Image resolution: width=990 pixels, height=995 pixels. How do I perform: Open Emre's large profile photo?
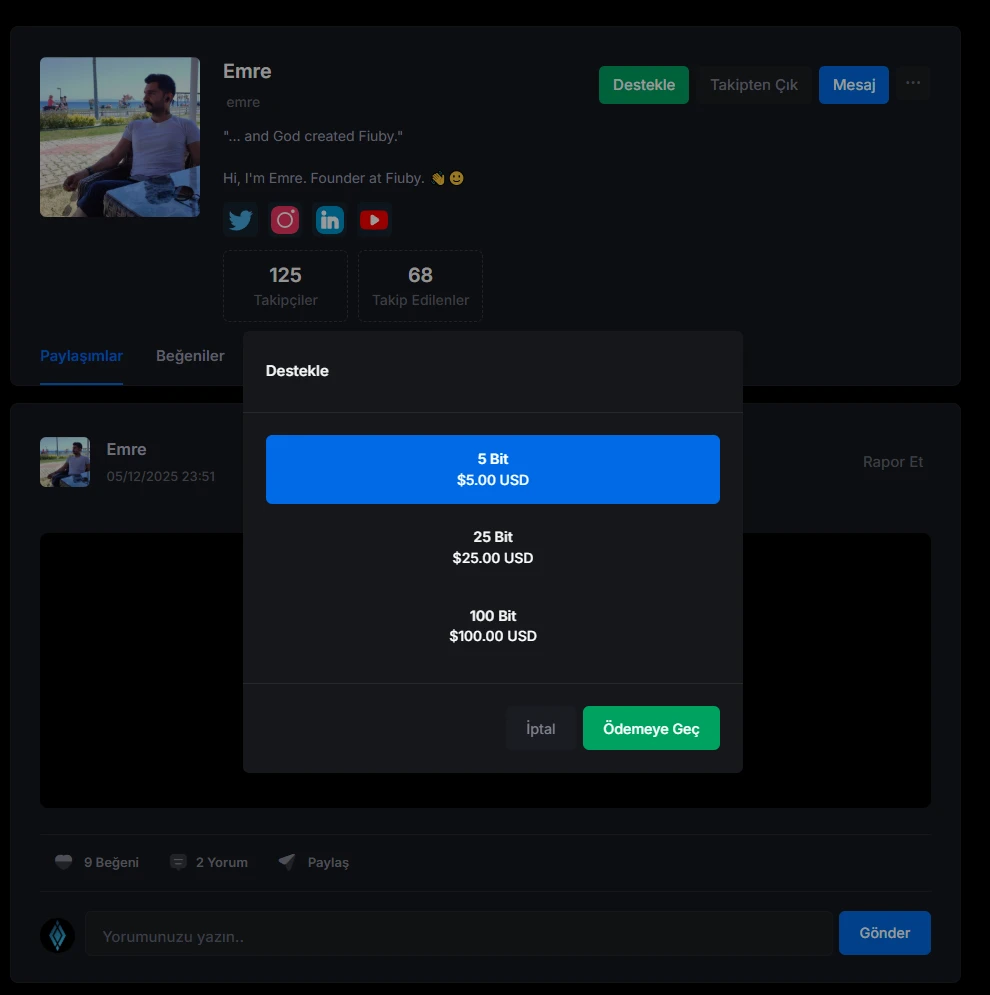click(x=120, y=137)
